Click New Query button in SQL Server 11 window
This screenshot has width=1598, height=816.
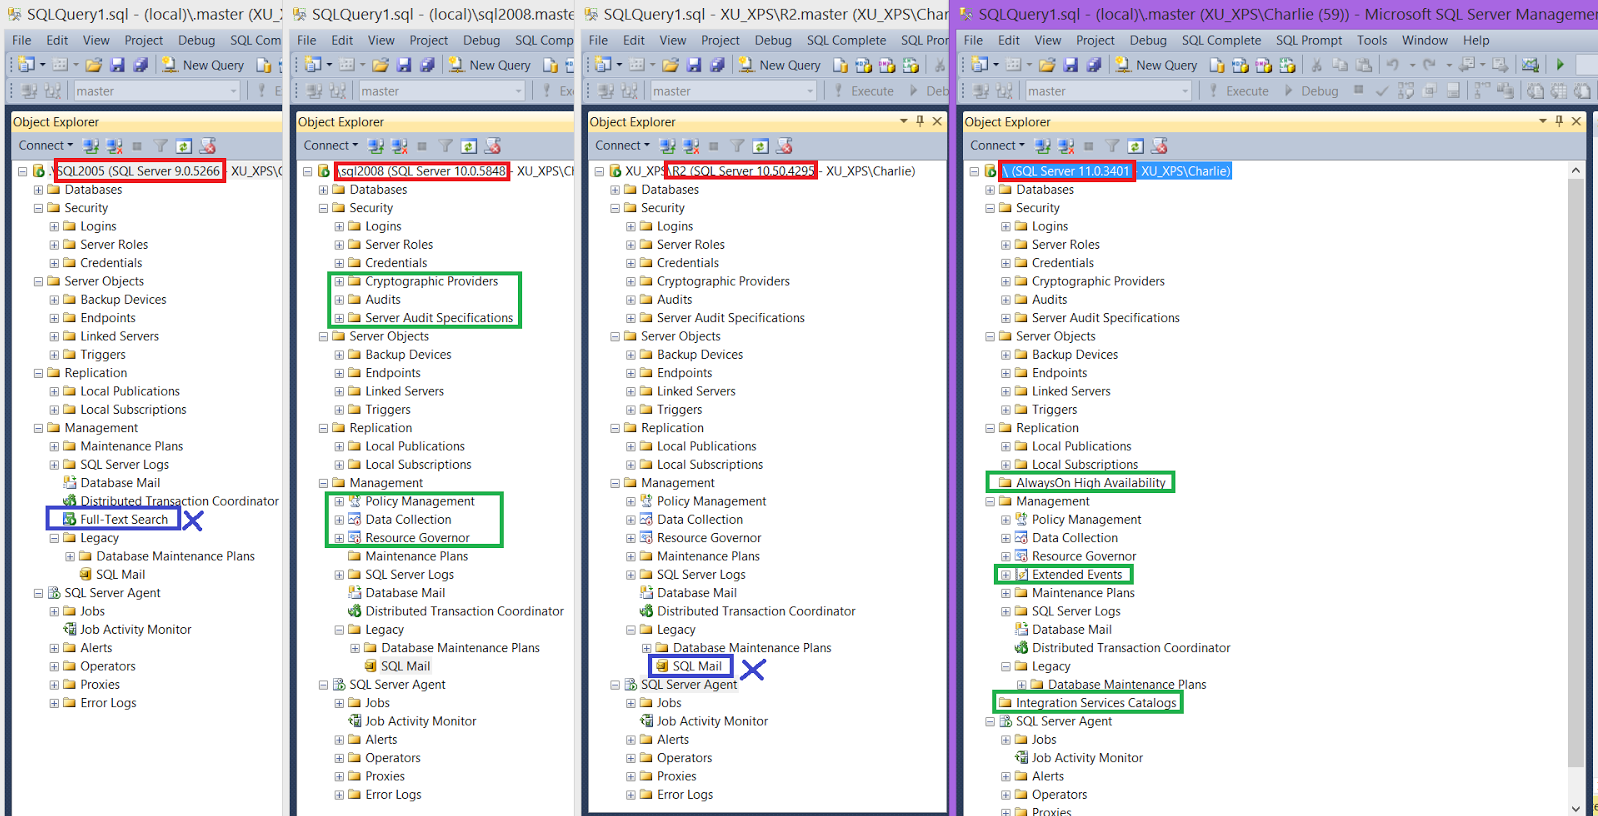pos(1155,65)
